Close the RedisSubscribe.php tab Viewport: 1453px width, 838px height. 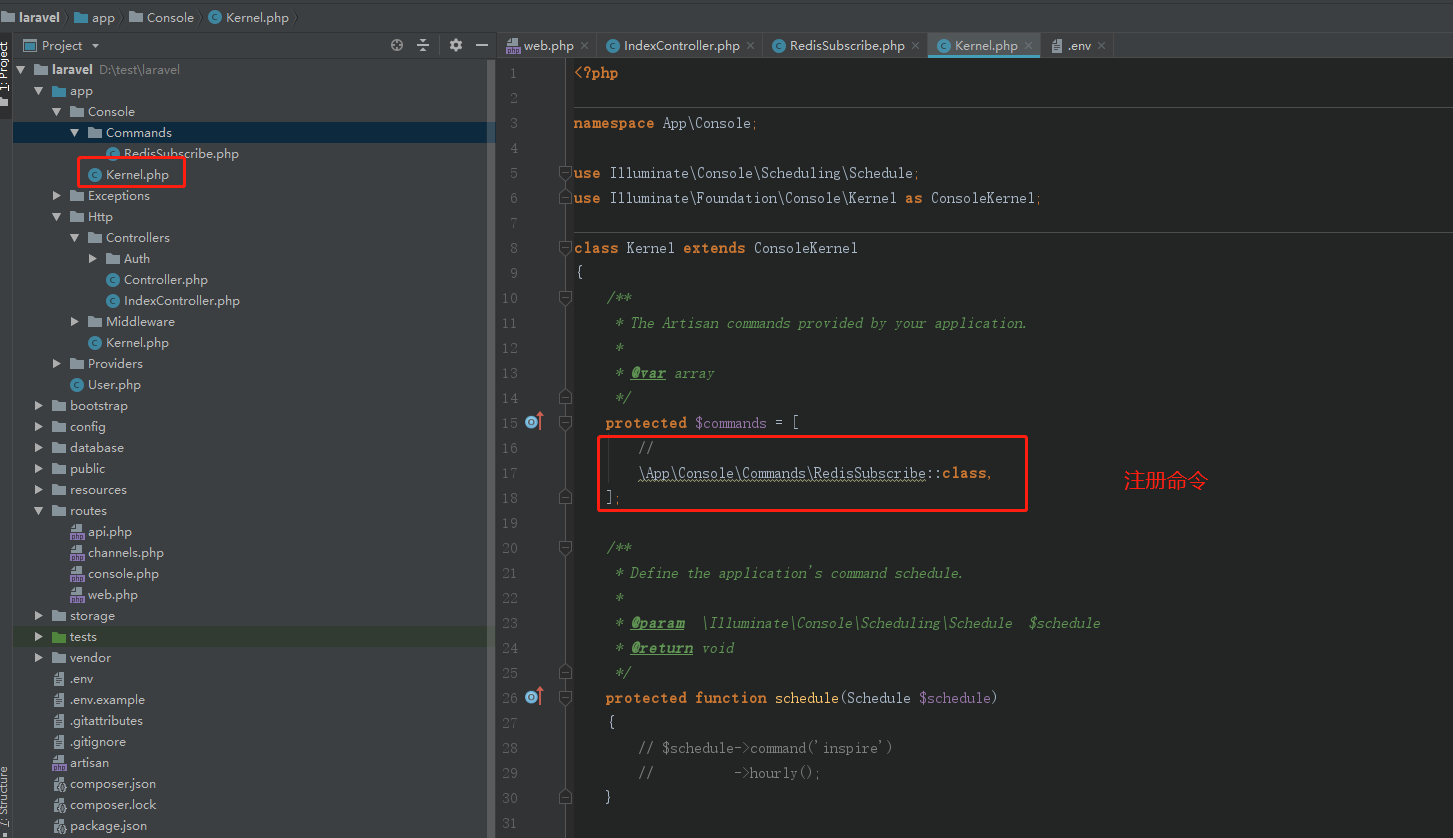pyautogui.click(x=915, y=46)
